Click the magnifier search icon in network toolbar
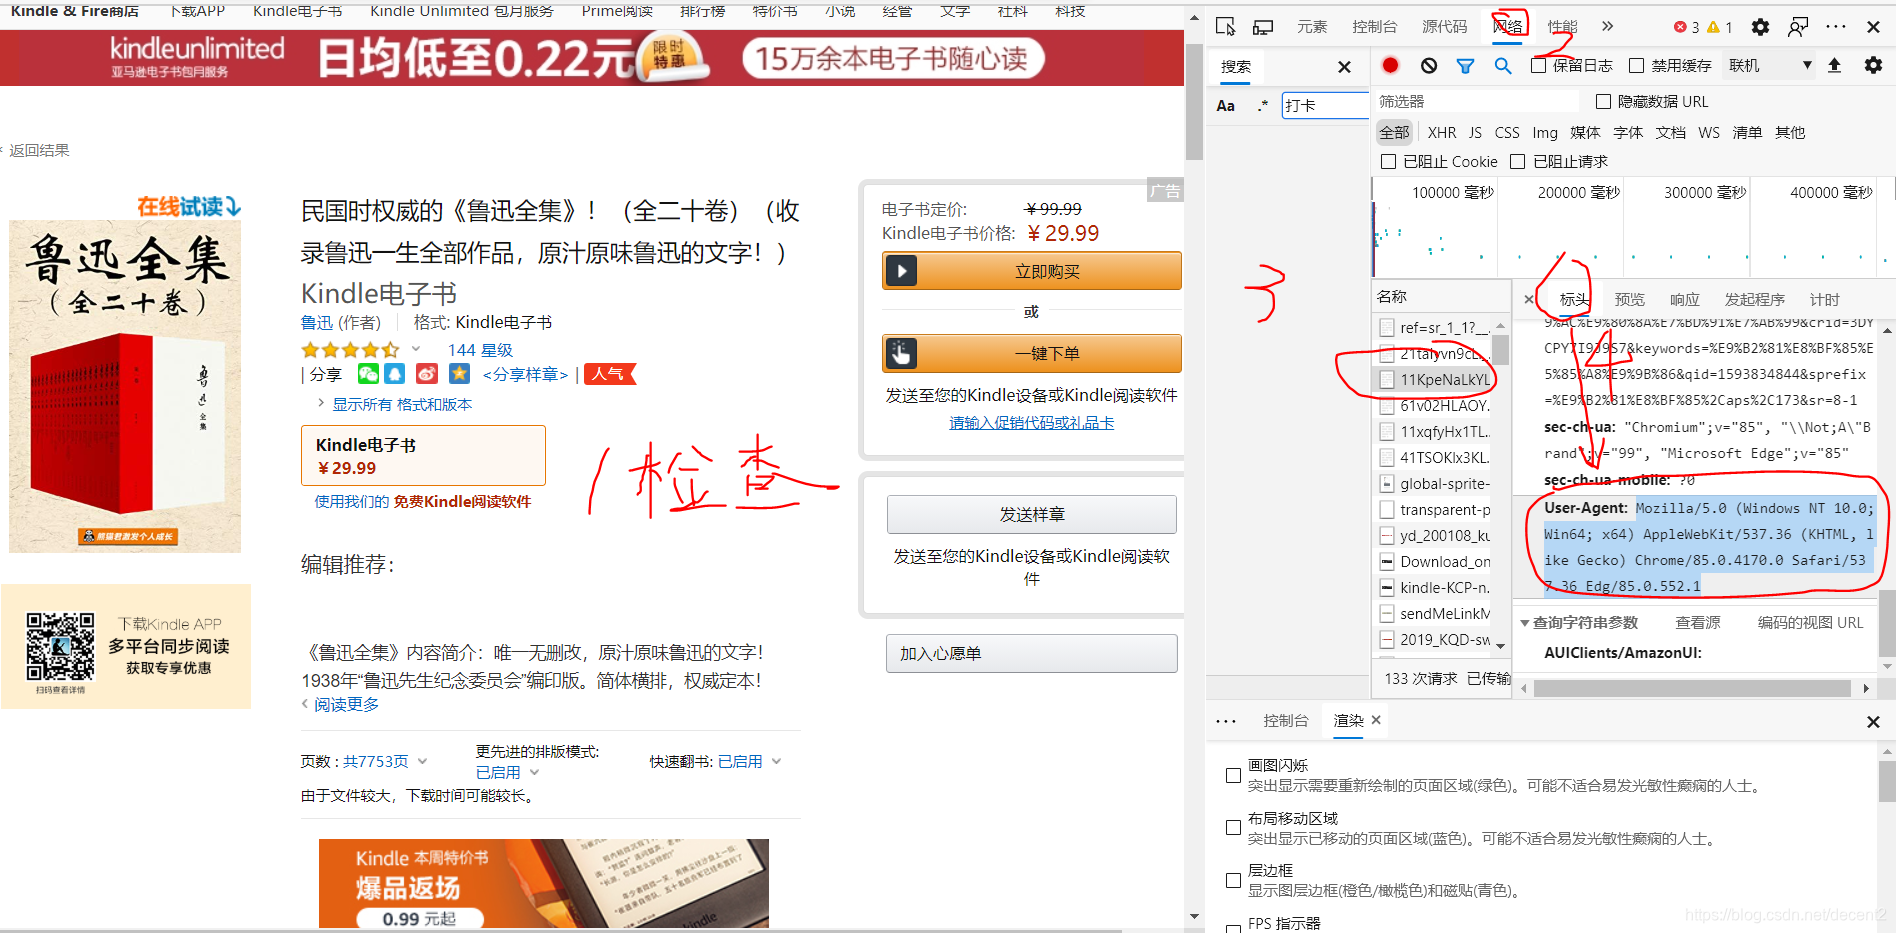The image size is (1896, 933). (x=1502, y=66)
